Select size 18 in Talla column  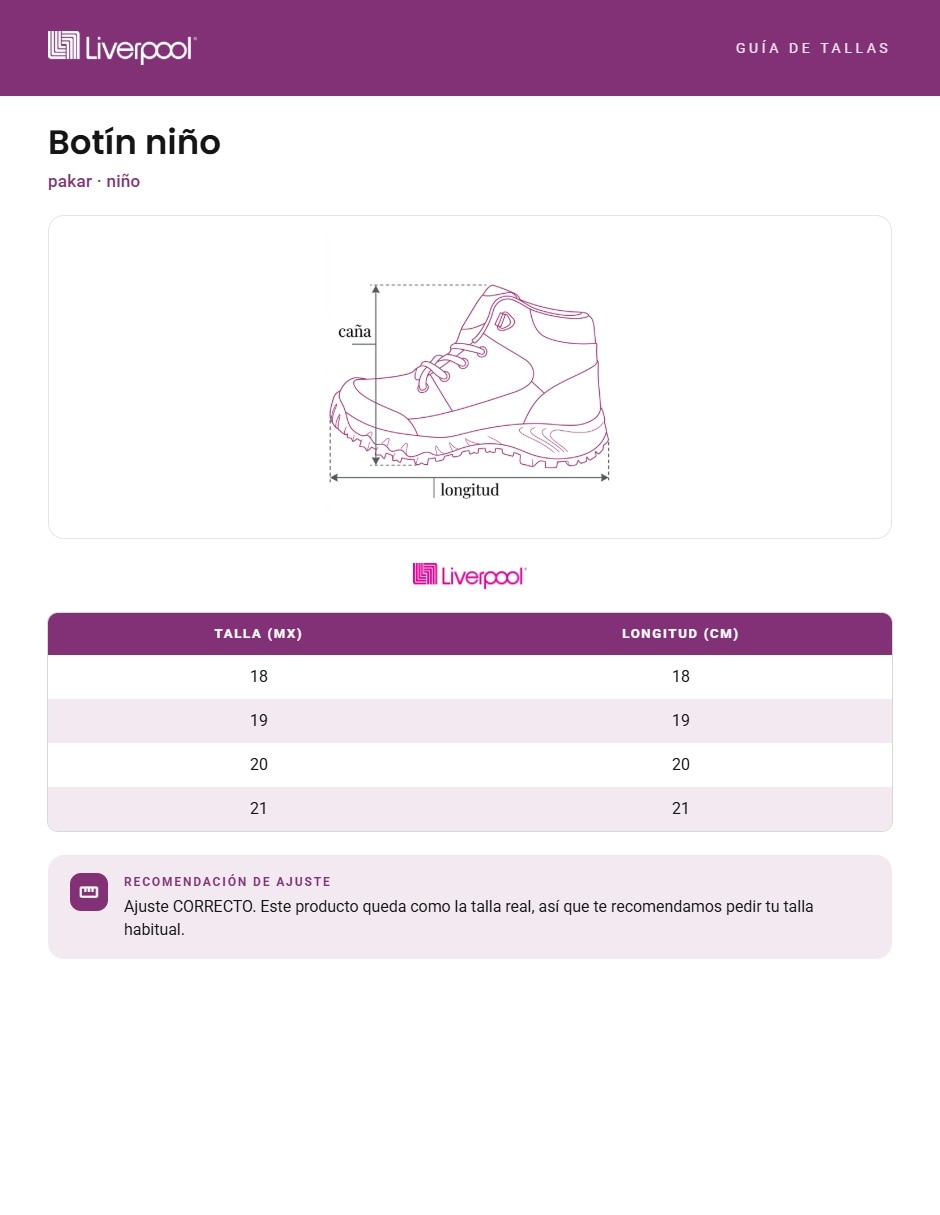coord(259,677)
